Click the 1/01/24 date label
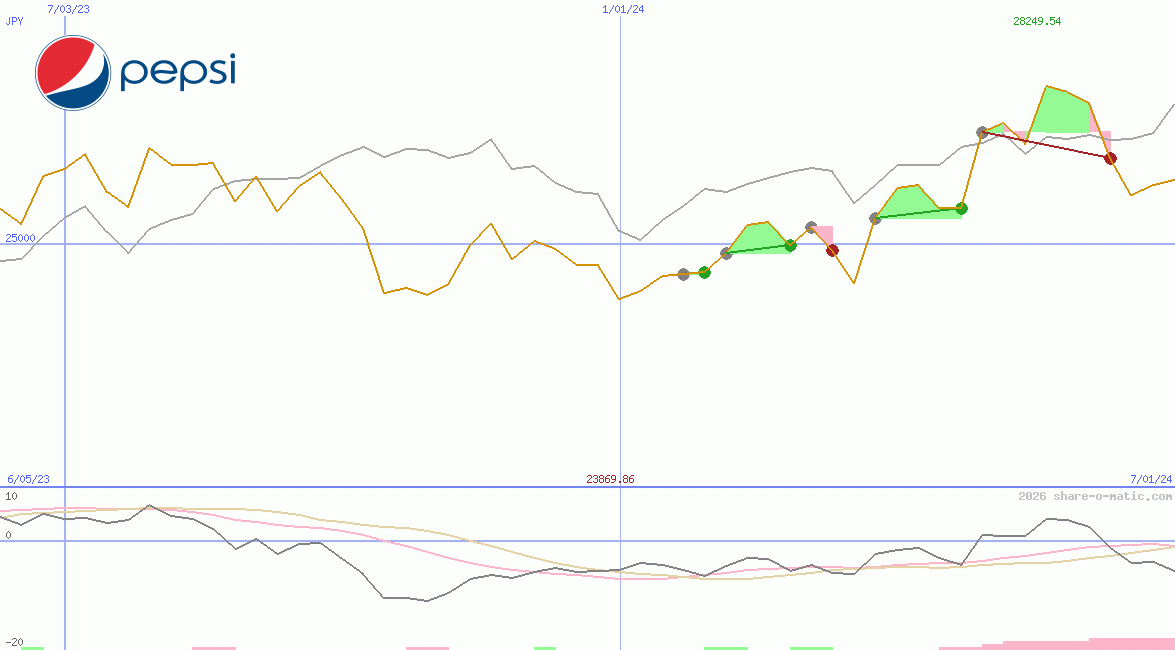1175x650 pixels. click(623, 9)
